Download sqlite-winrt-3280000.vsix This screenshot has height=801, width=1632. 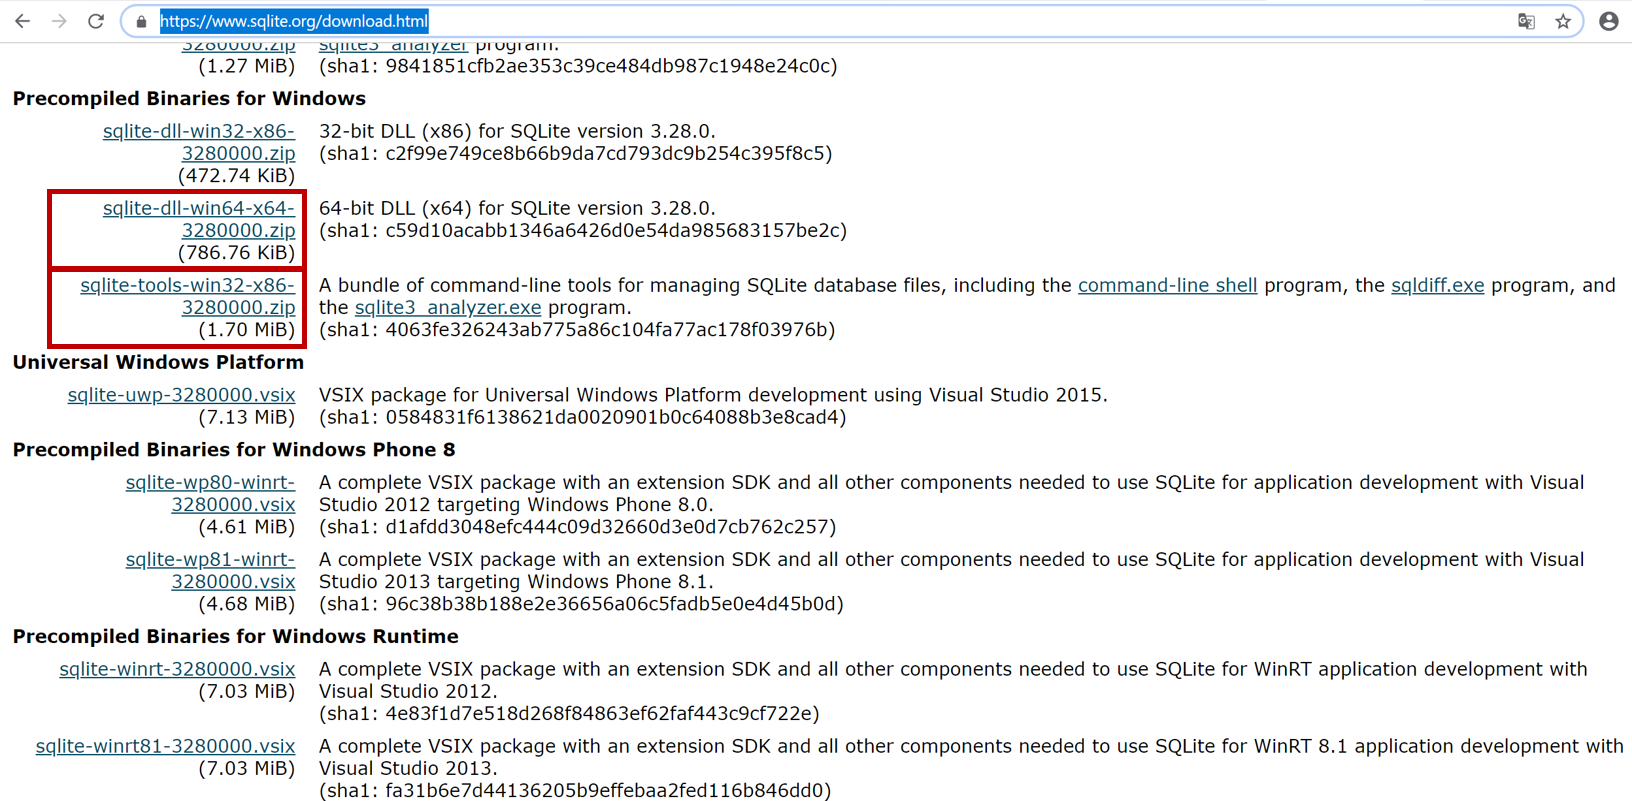tap(177, 669)
